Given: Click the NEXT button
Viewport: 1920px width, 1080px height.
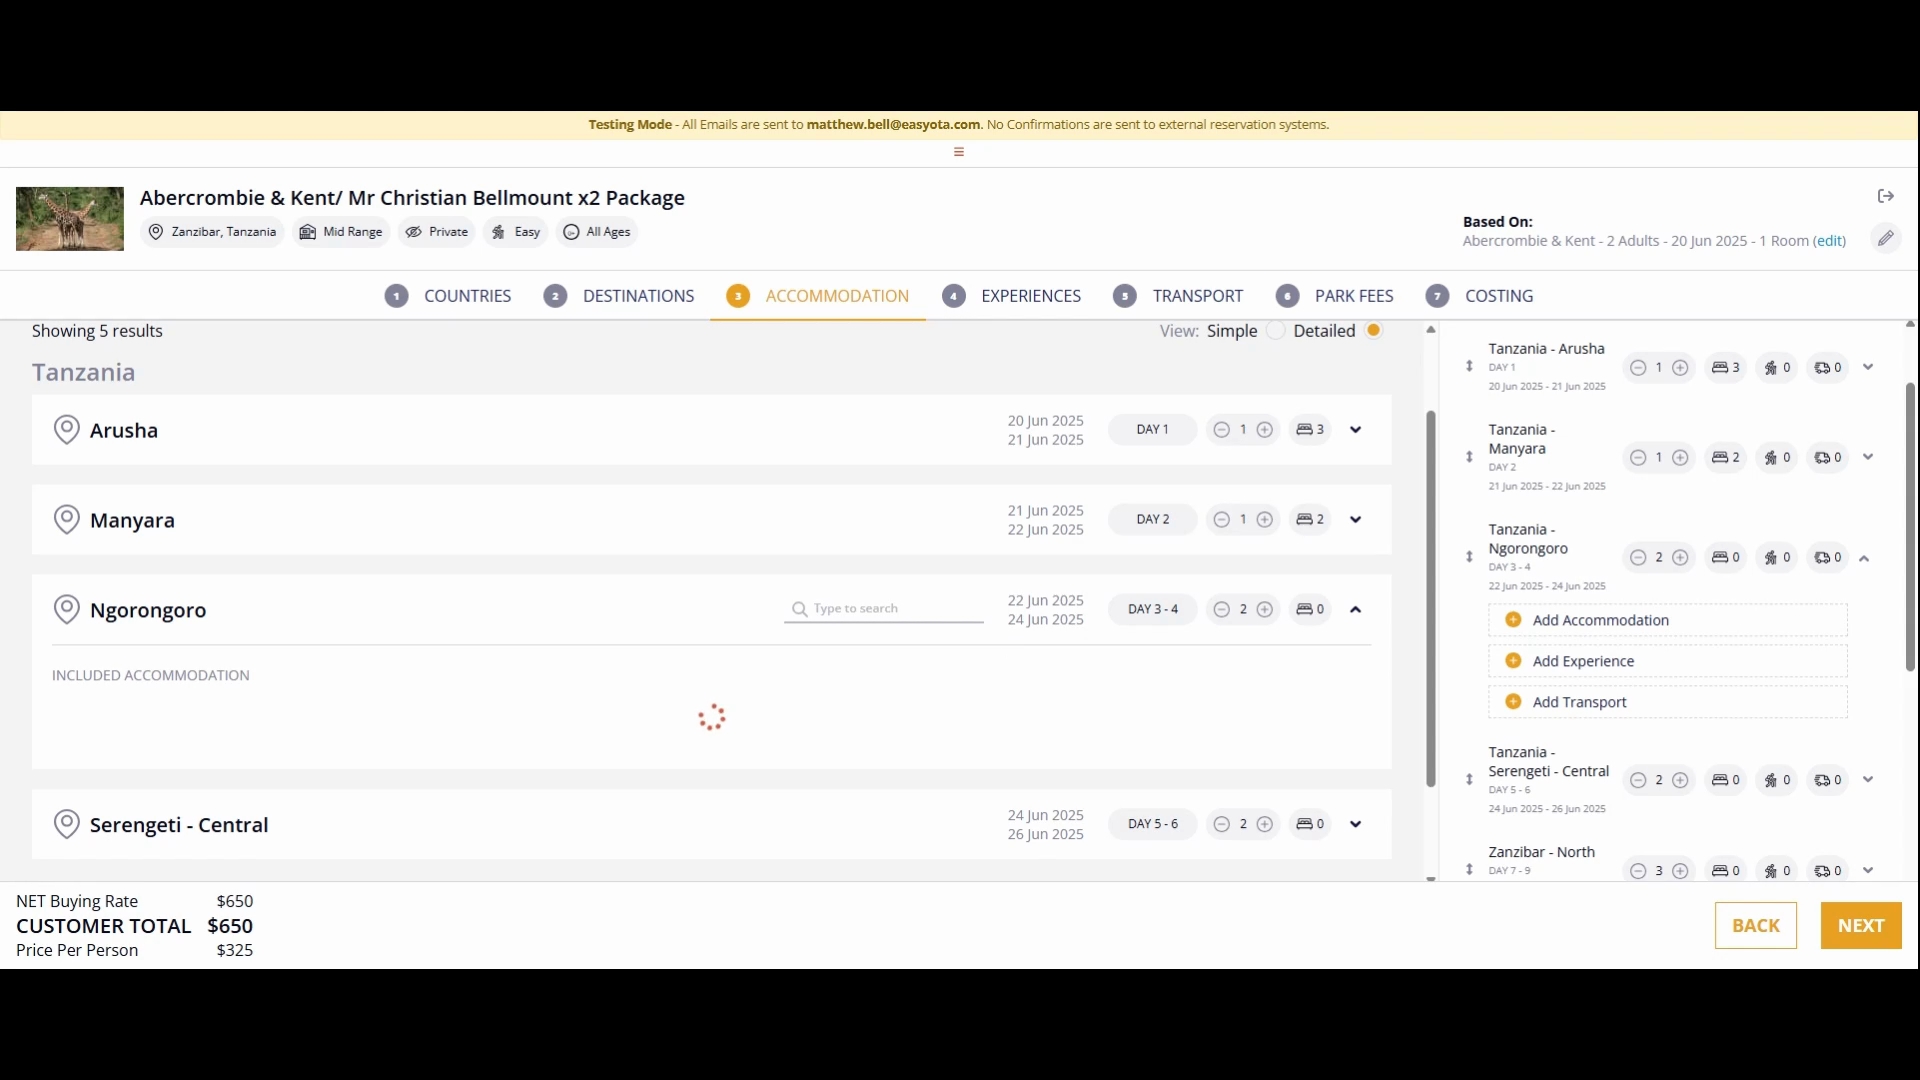Looking at the screenshot, I should click(1861, 926).
